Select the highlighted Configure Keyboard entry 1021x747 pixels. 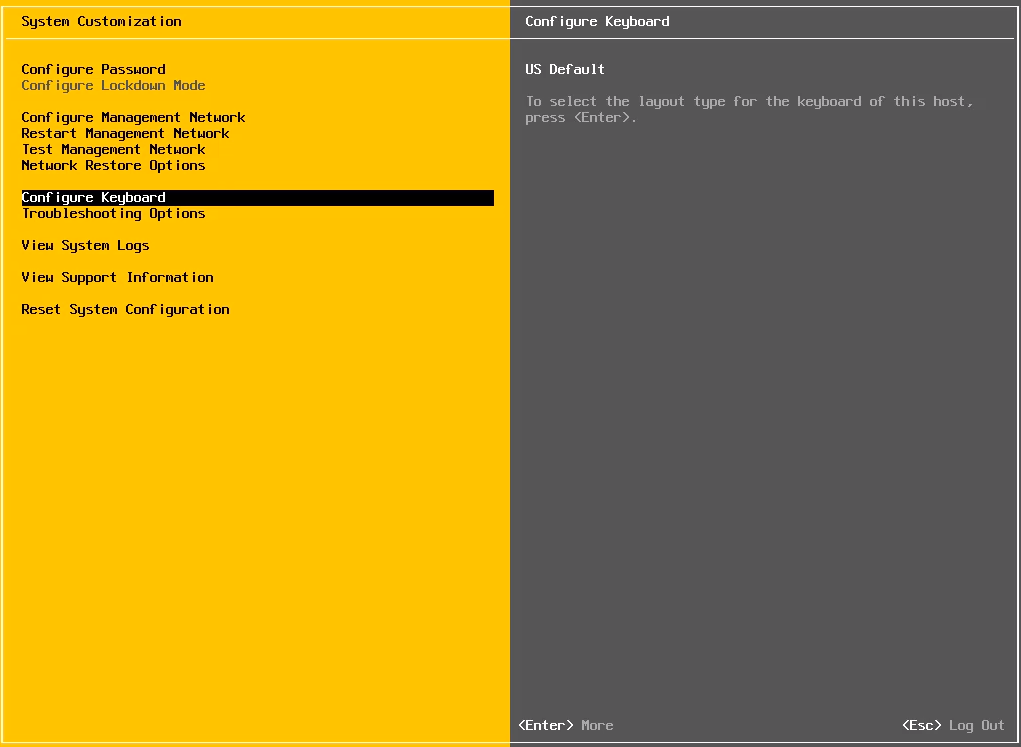pyautogui.click(x=258, y=197)
